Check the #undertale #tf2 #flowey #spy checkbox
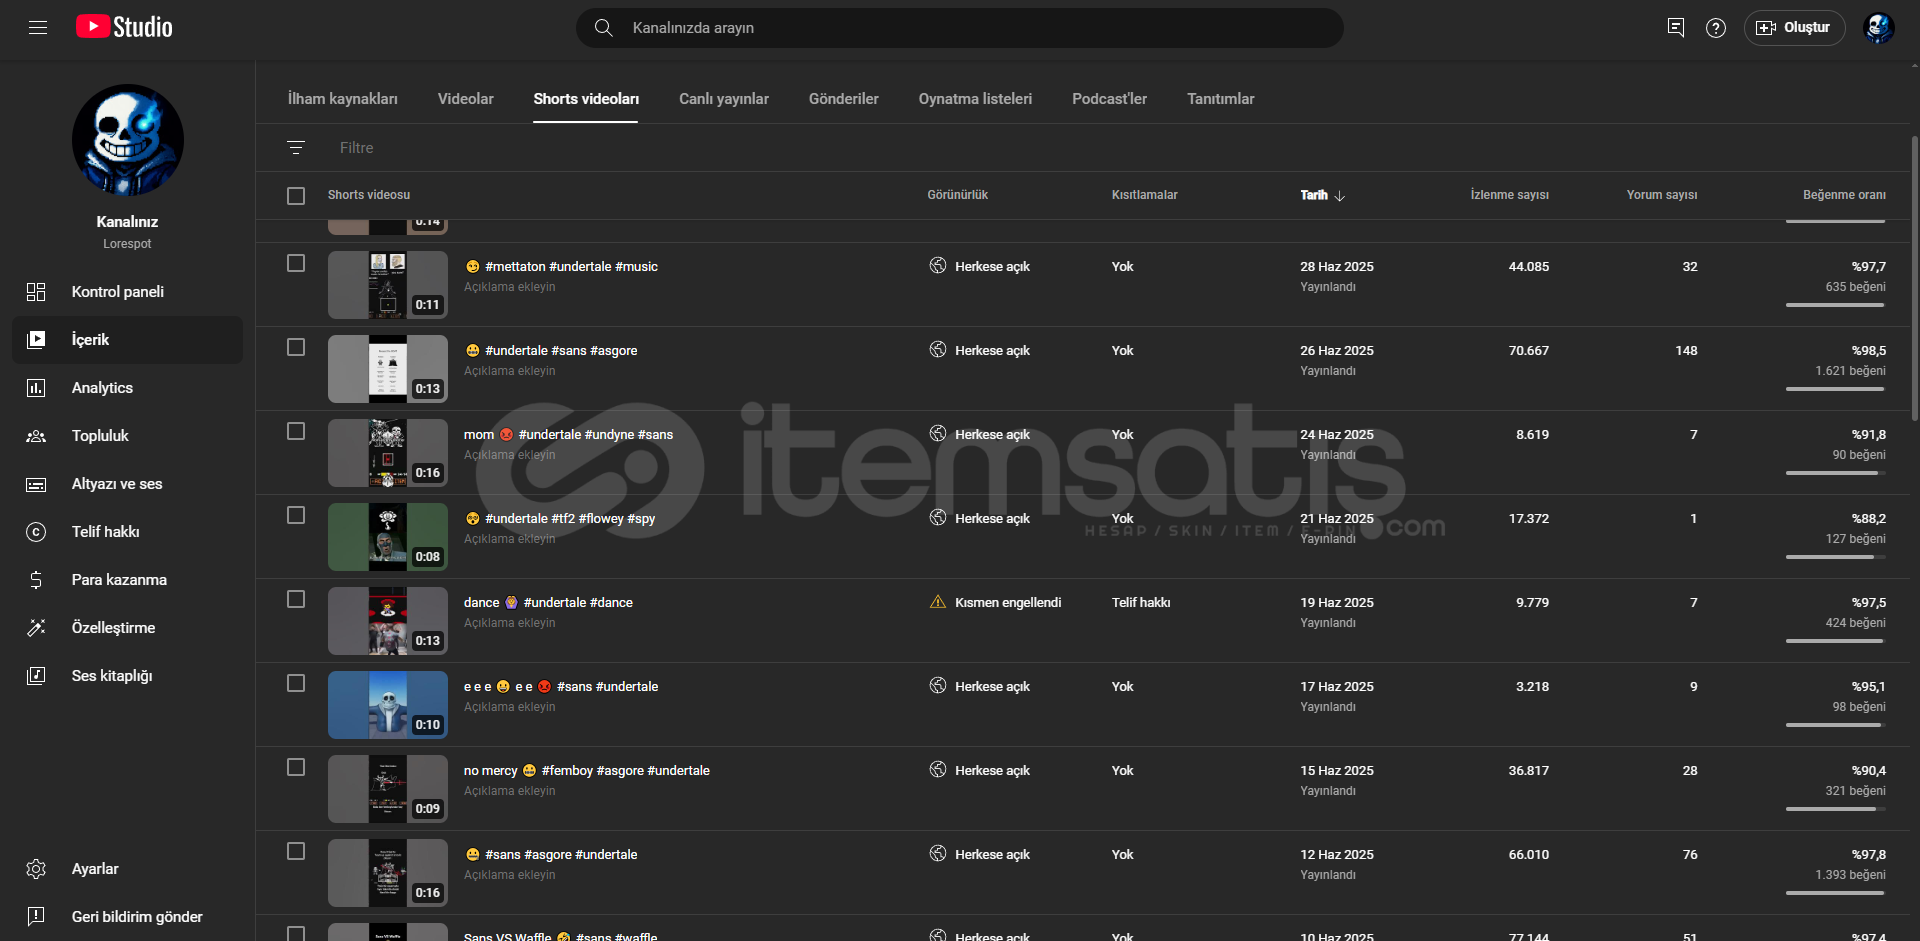This screenshot has height=941, width=1920. [x=296, y=515]
